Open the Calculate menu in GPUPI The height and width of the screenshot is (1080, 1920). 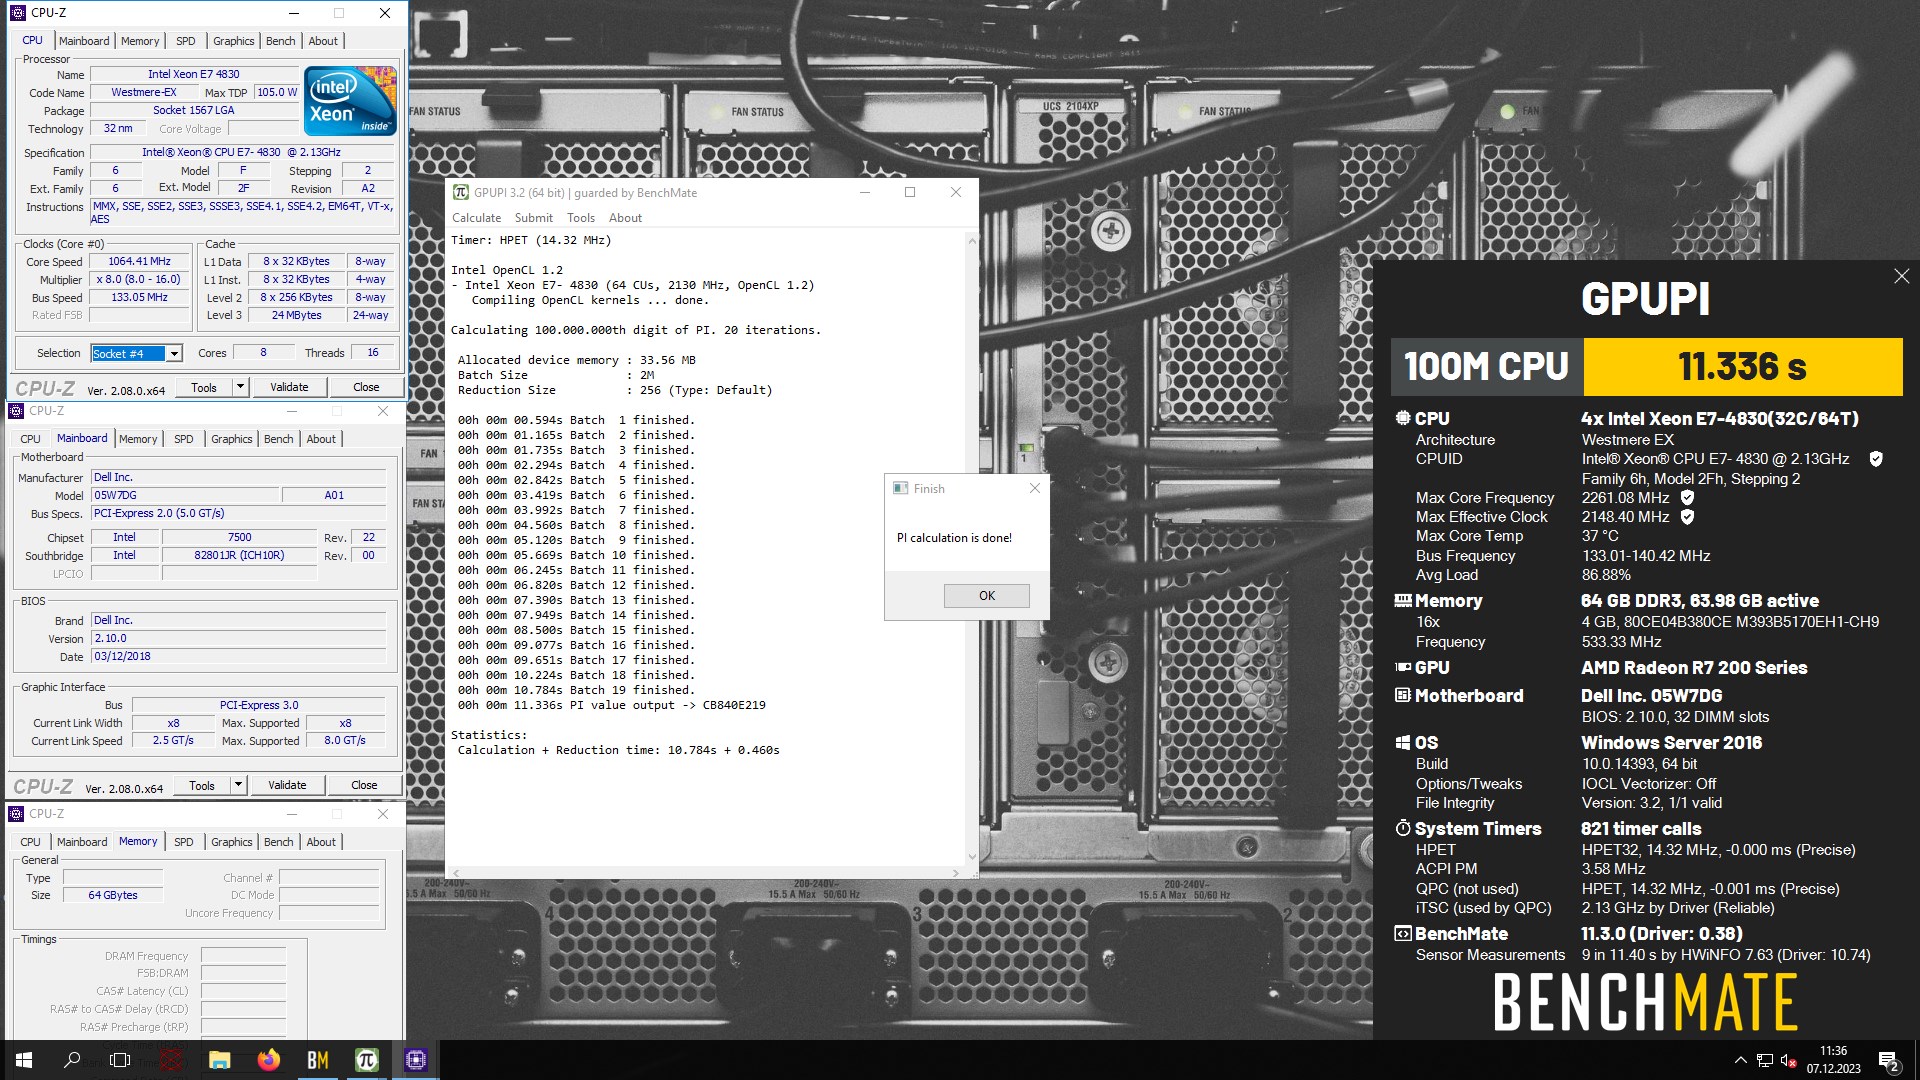pyautogui.click(x=476, y=218)
